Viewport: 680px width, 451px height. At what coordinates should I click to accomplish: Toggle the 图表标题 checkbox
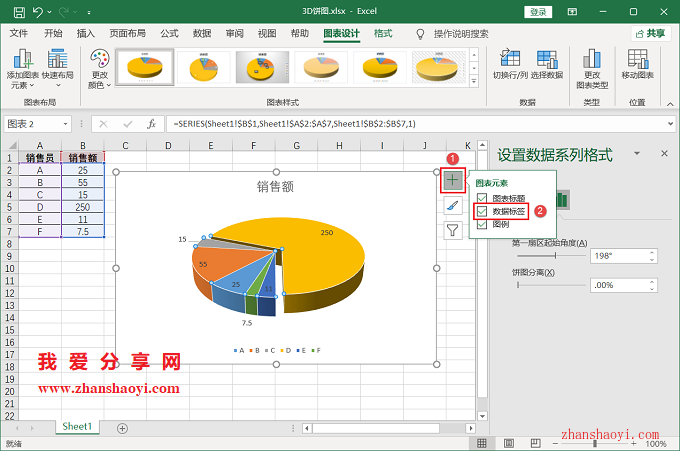click(482, 198)
